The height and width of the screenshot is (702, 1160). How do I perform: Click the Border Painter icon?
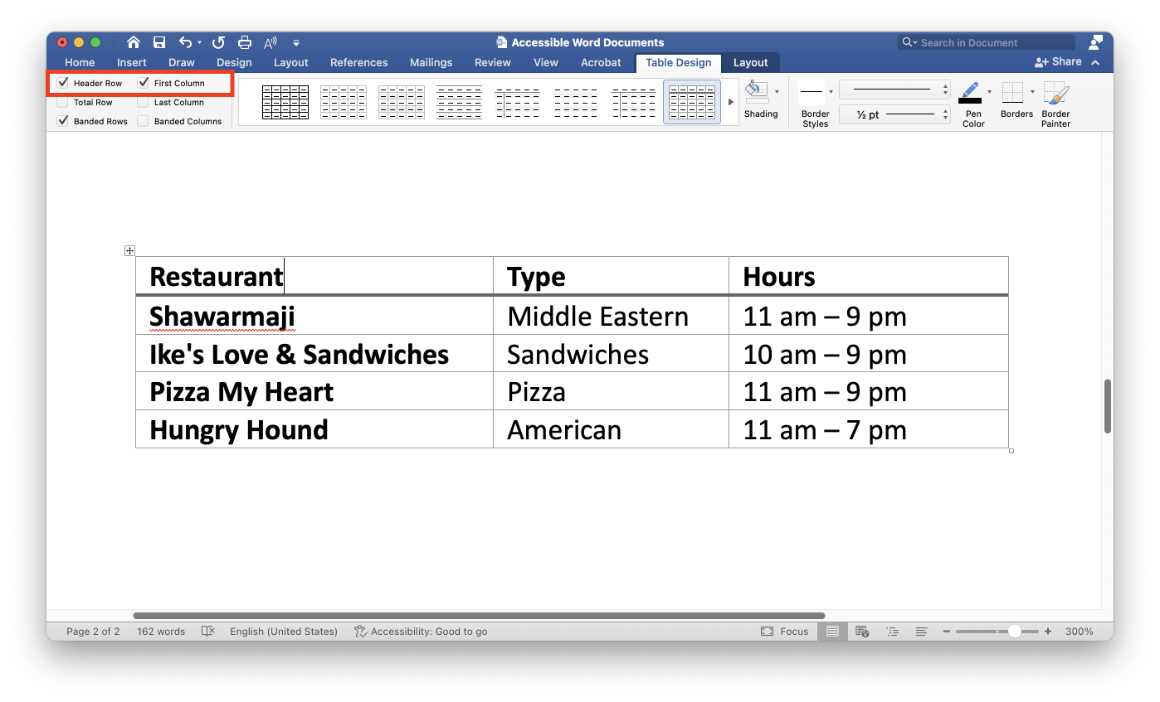(x=1055, y=95)
